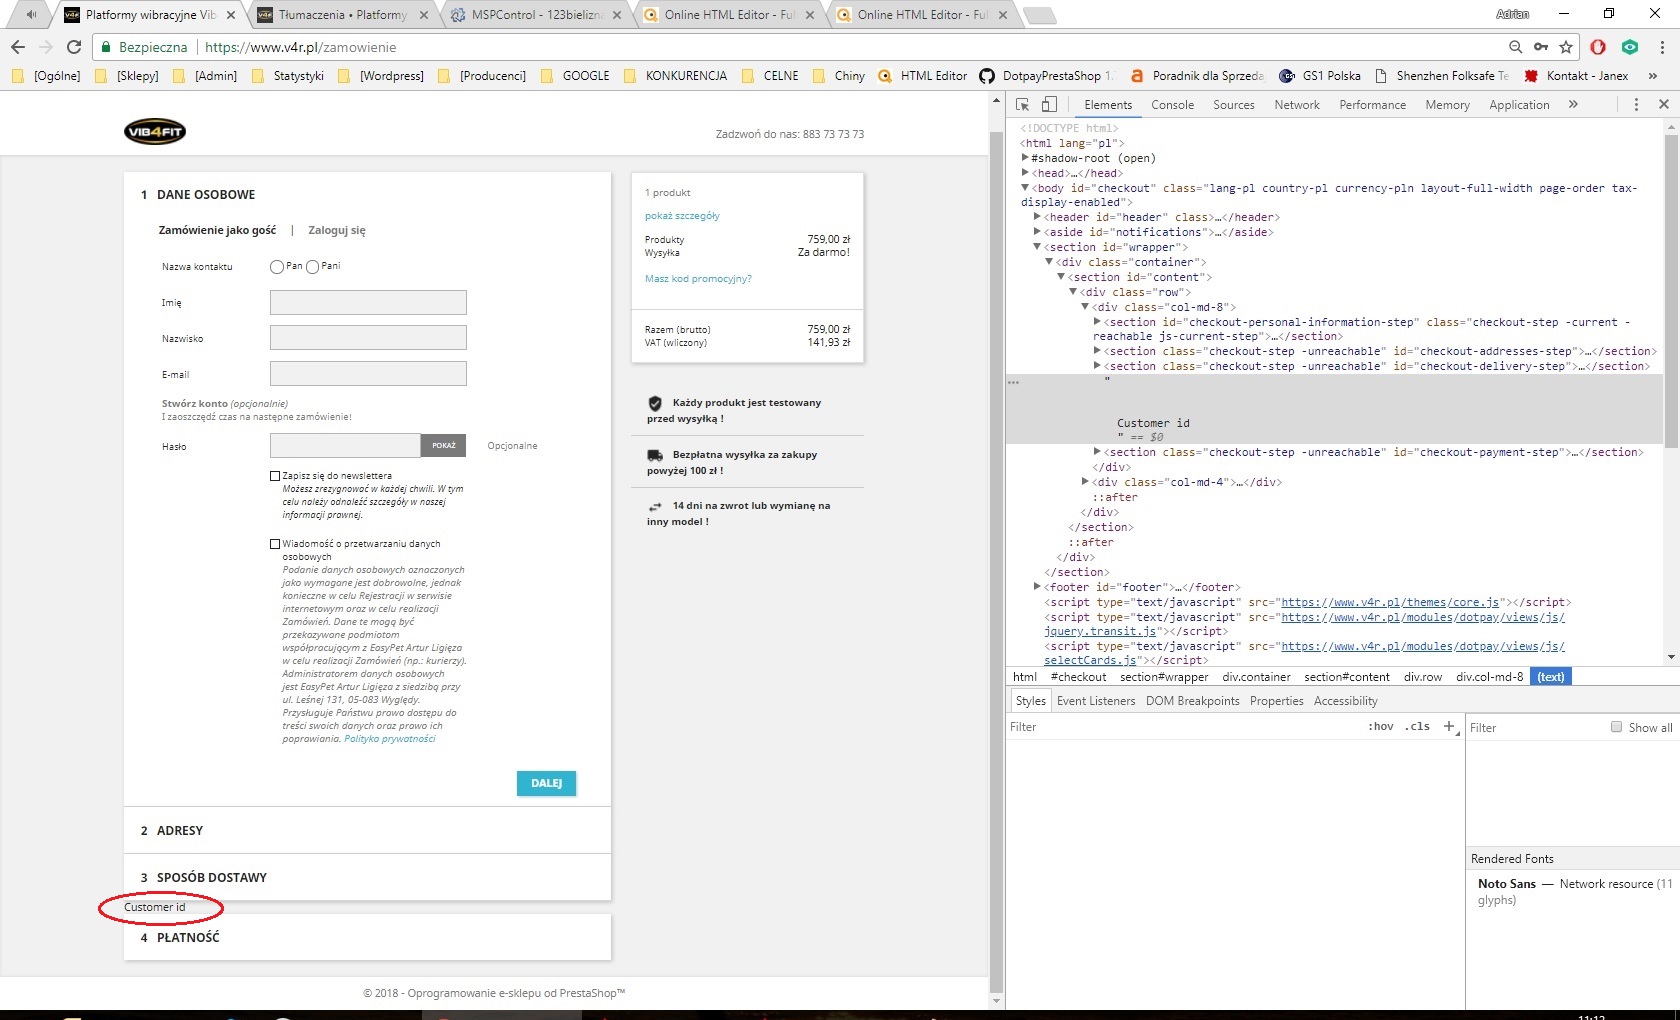This screenshot has width=1680, height=1020.
Task: Open the GS1 Polska bookmark
Action: coord(1320,76)
